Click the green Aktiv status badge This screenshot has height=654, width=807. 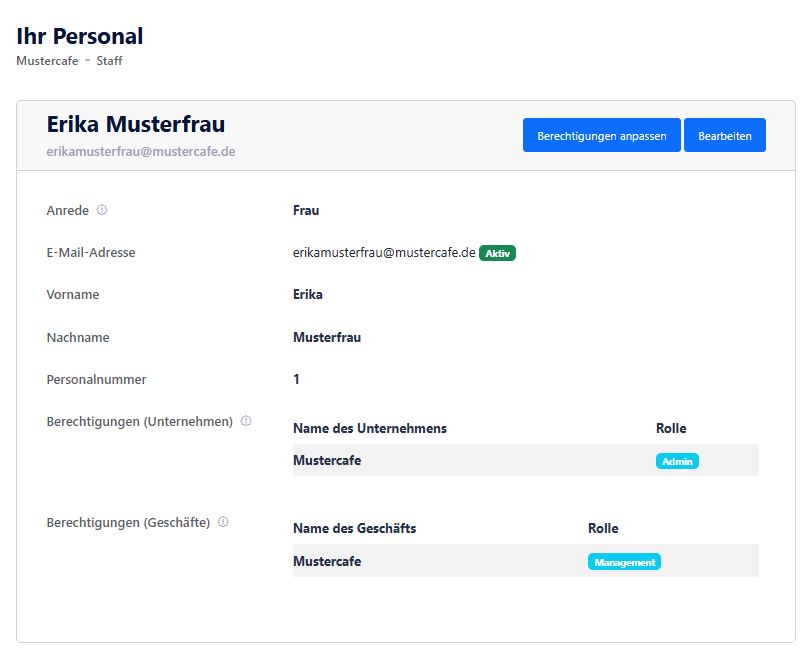[x=497, y=254]
